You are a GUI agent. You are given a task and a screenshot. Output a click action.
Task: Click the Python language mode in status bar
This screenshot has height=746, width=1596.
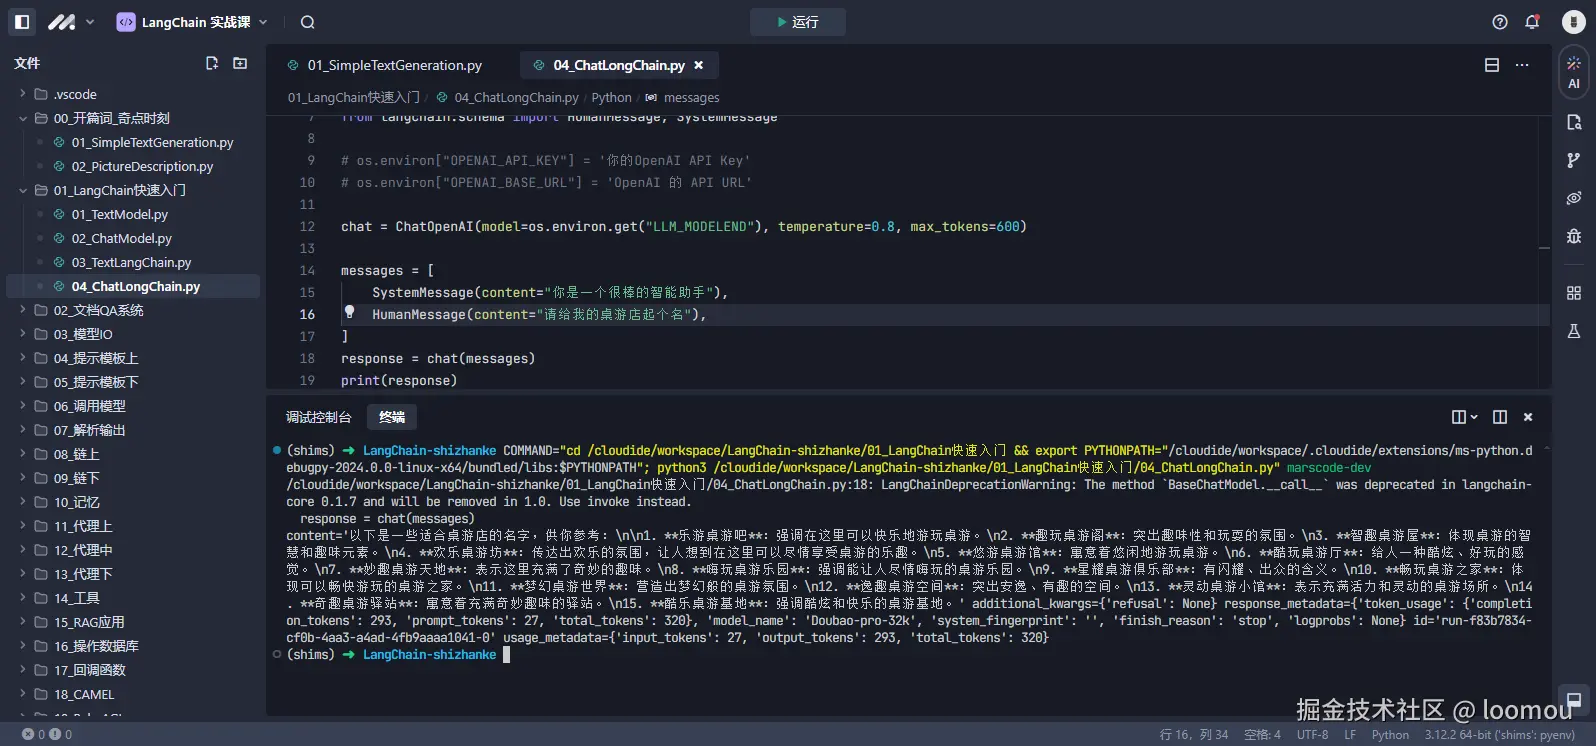point(1389,735)
